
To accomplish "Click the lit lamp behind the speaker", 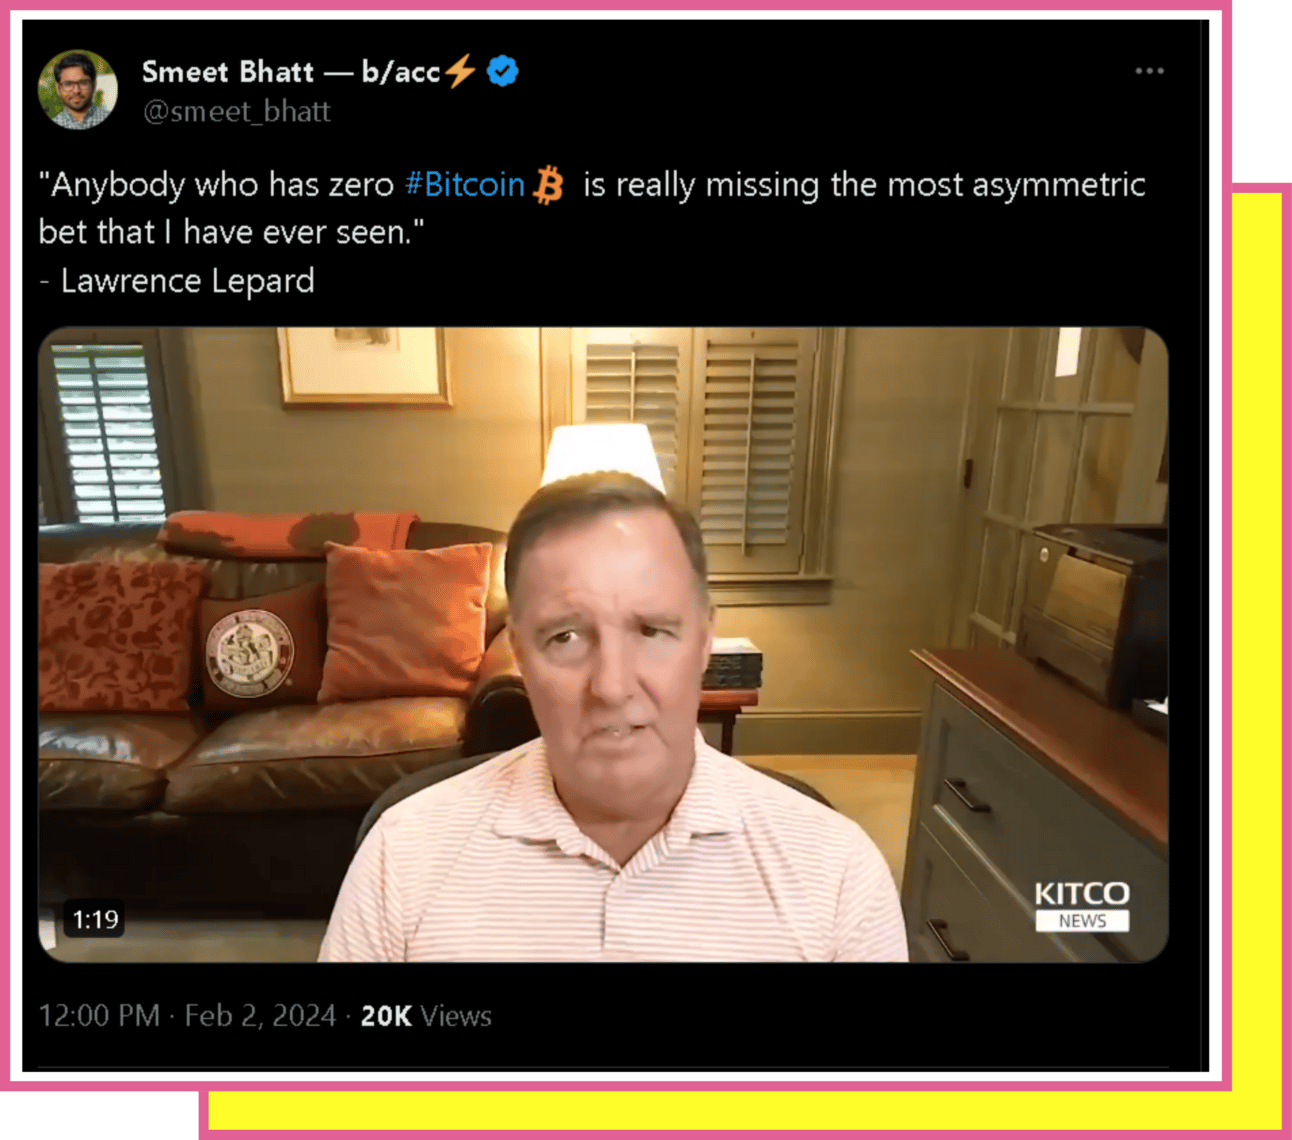I will point(603,455).
